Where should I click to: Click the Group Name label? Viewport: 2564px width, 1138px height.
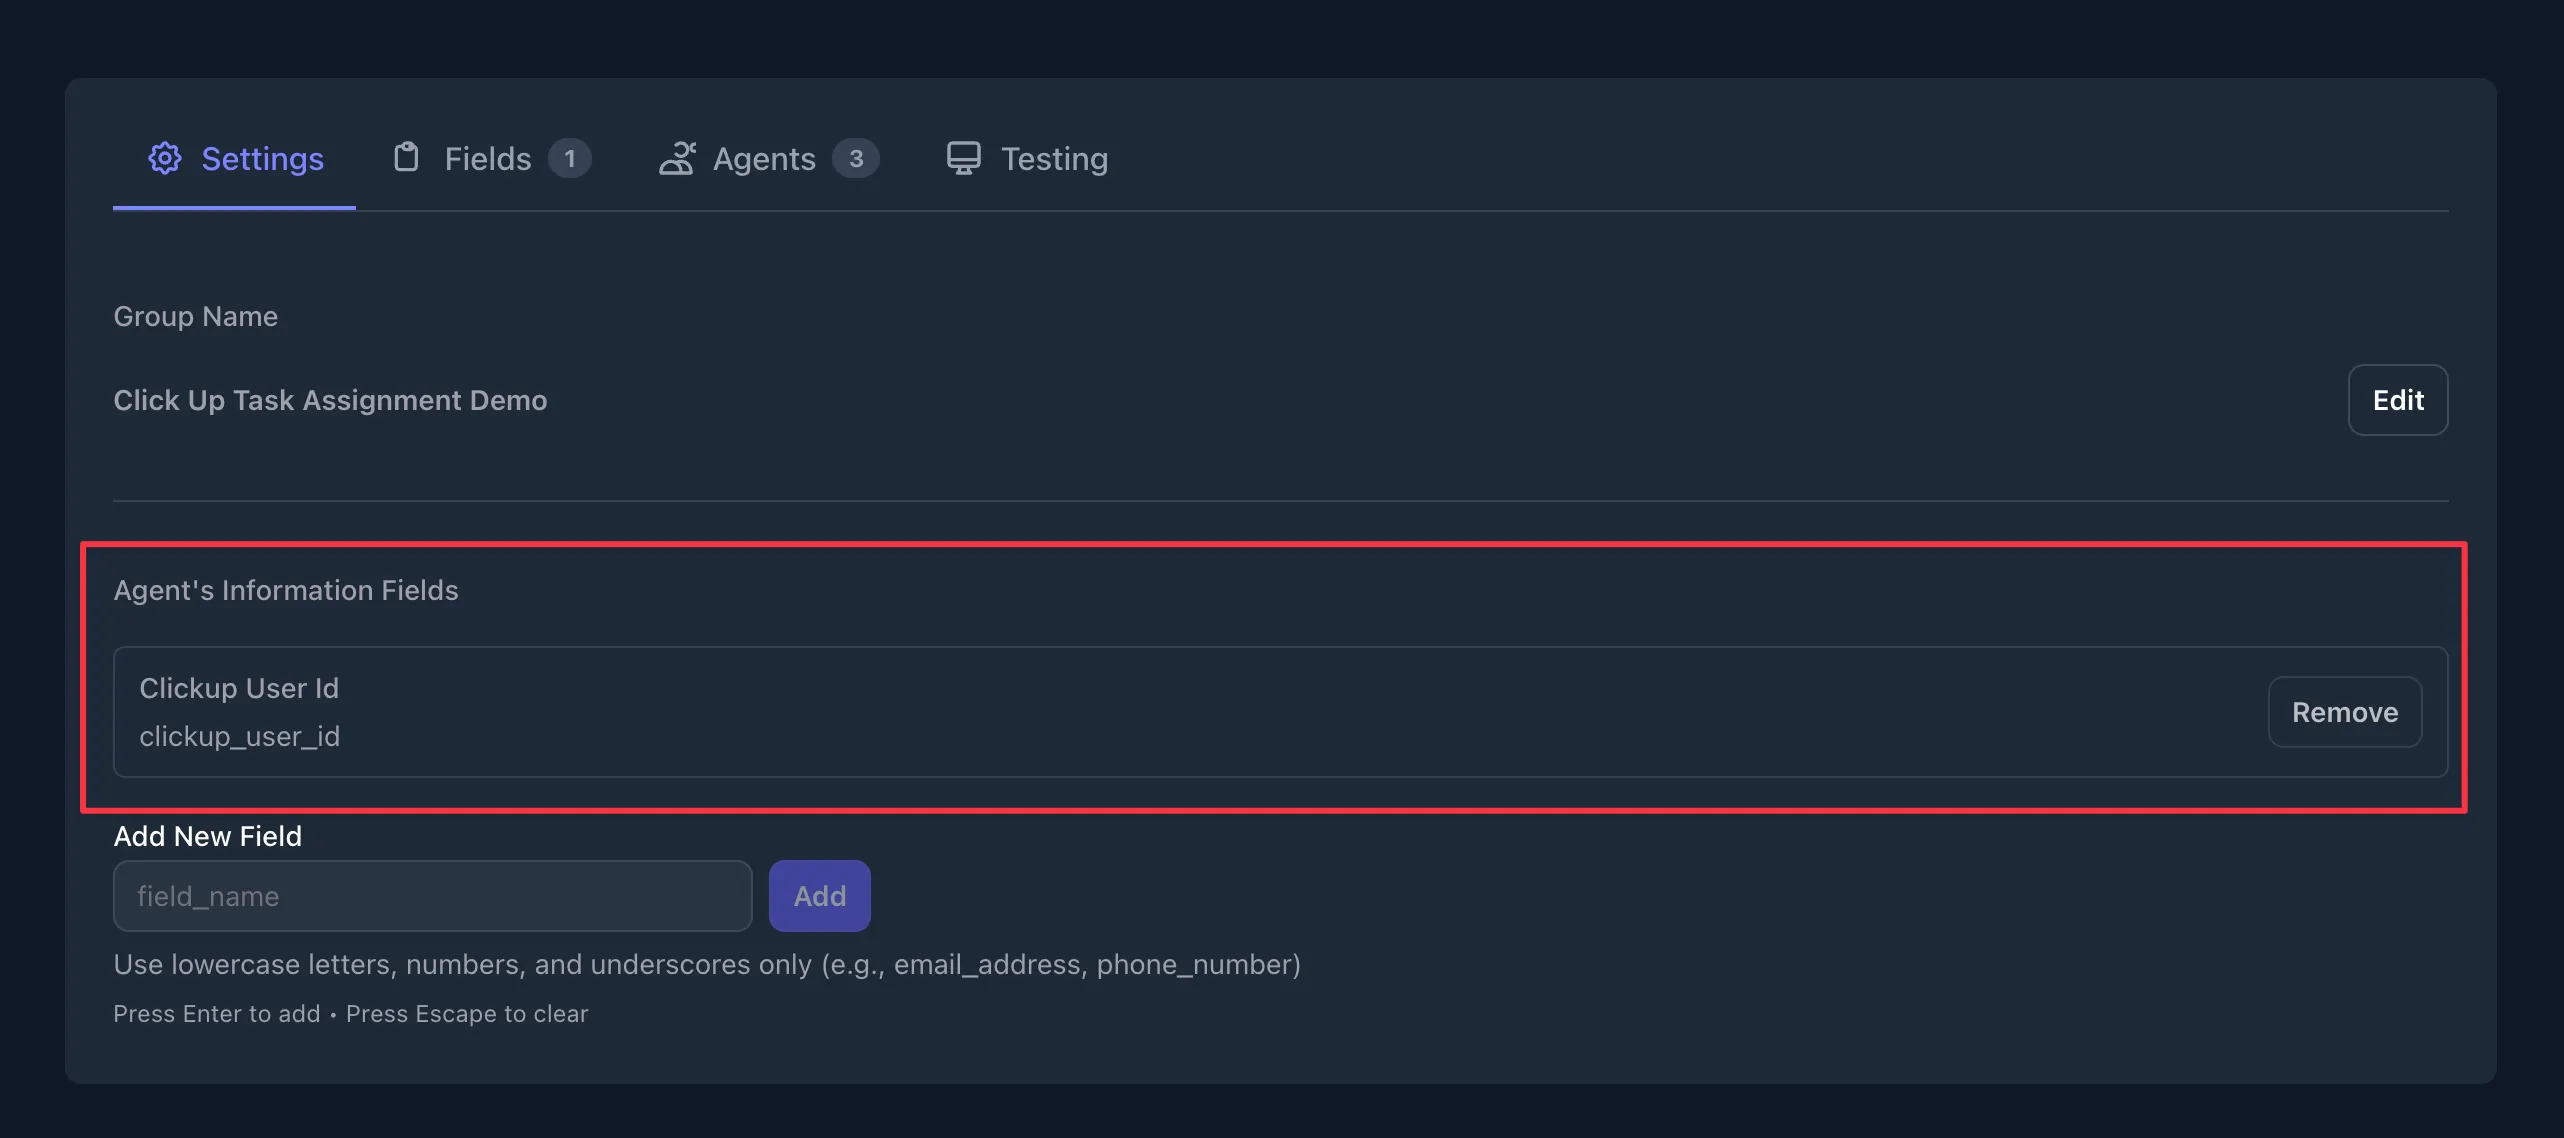pos(195,316)
